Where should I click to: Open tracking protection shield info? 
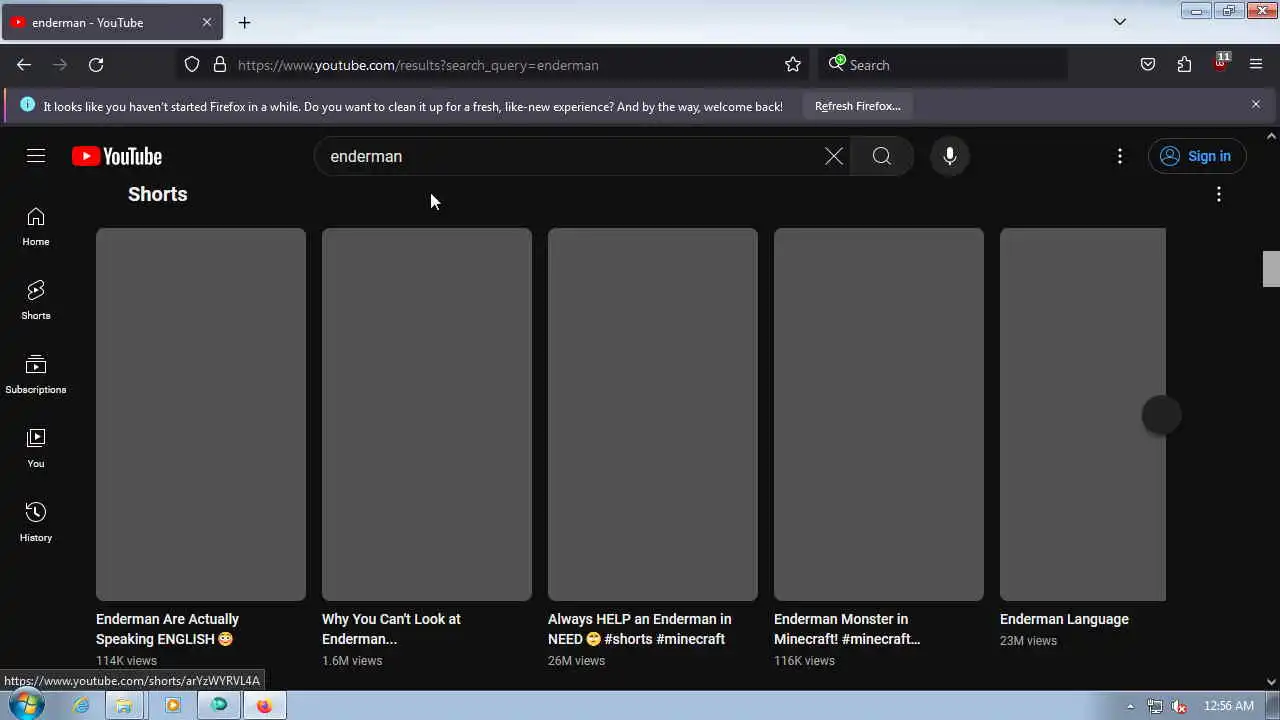tap(192, 65)
